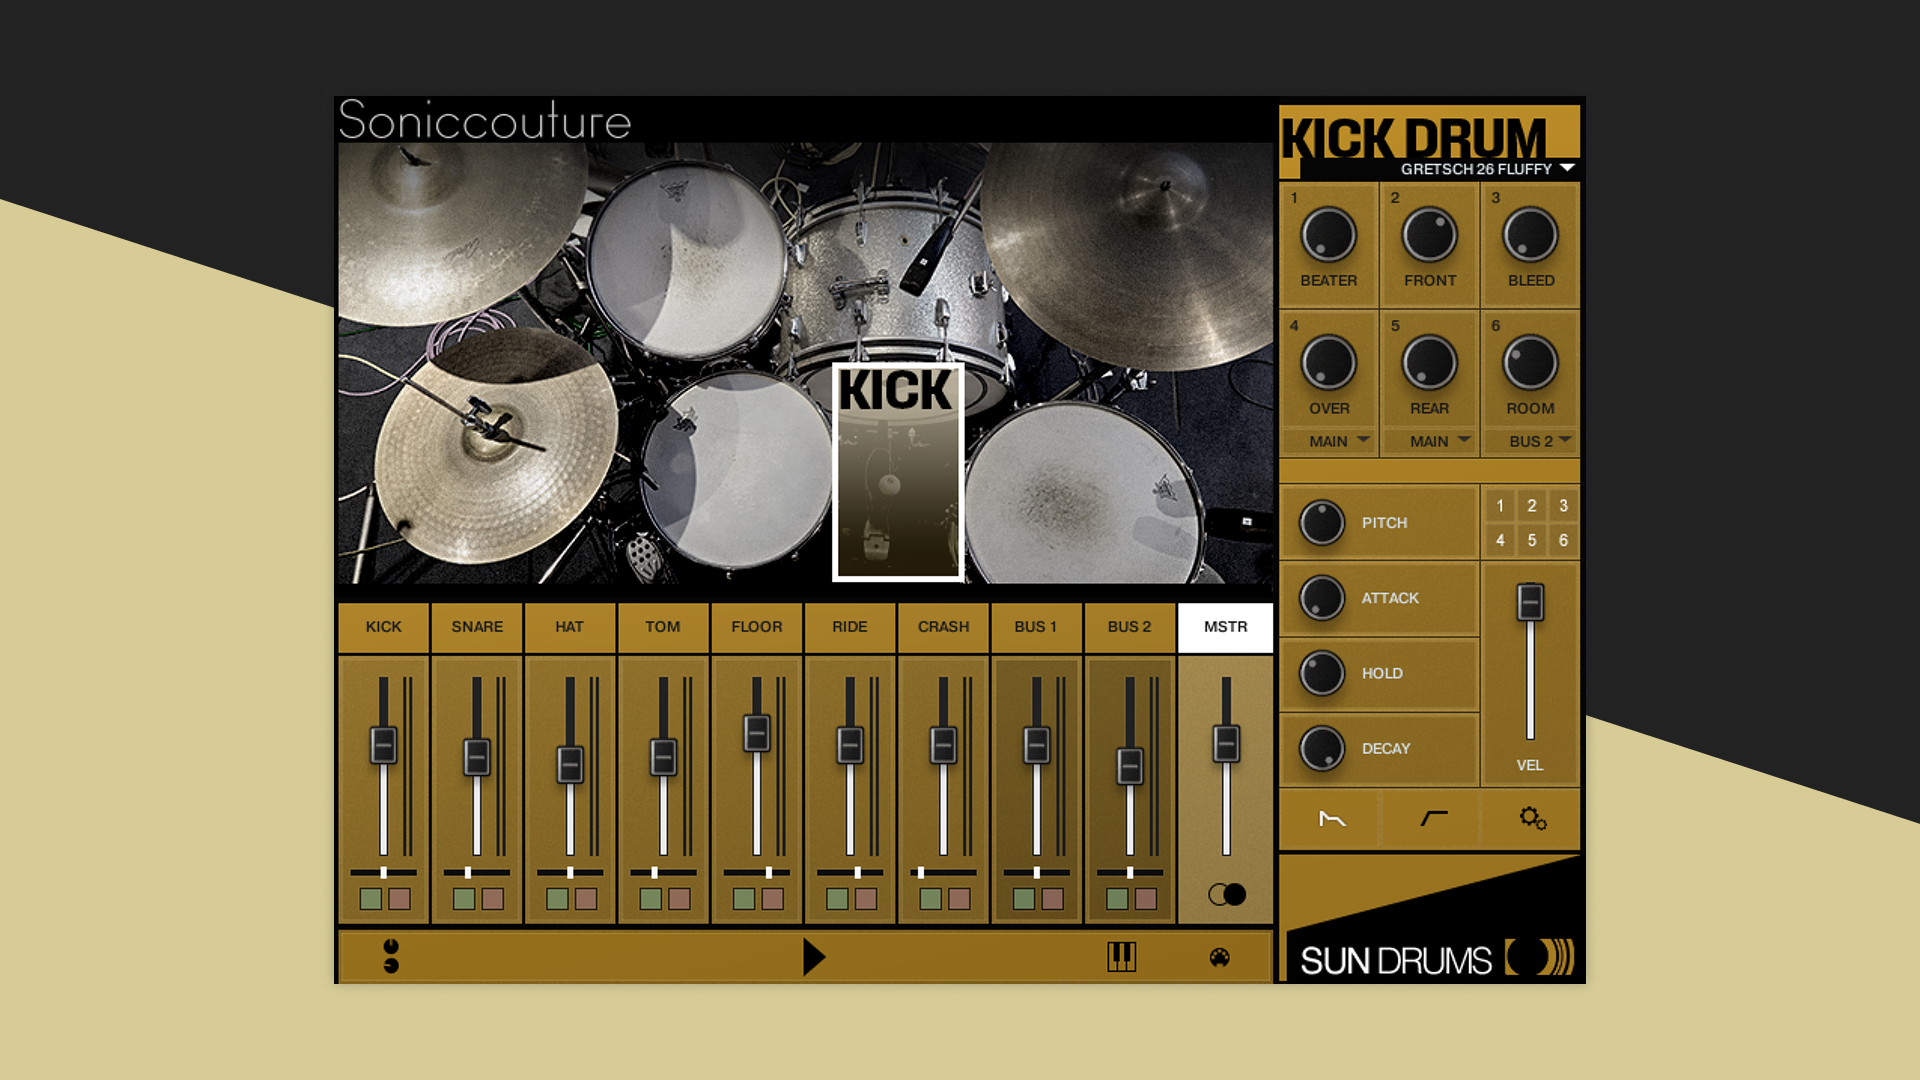Select the CRASH mixer tab
Viewport: 1920px width, 1080px height.
(x=944, y=627)
